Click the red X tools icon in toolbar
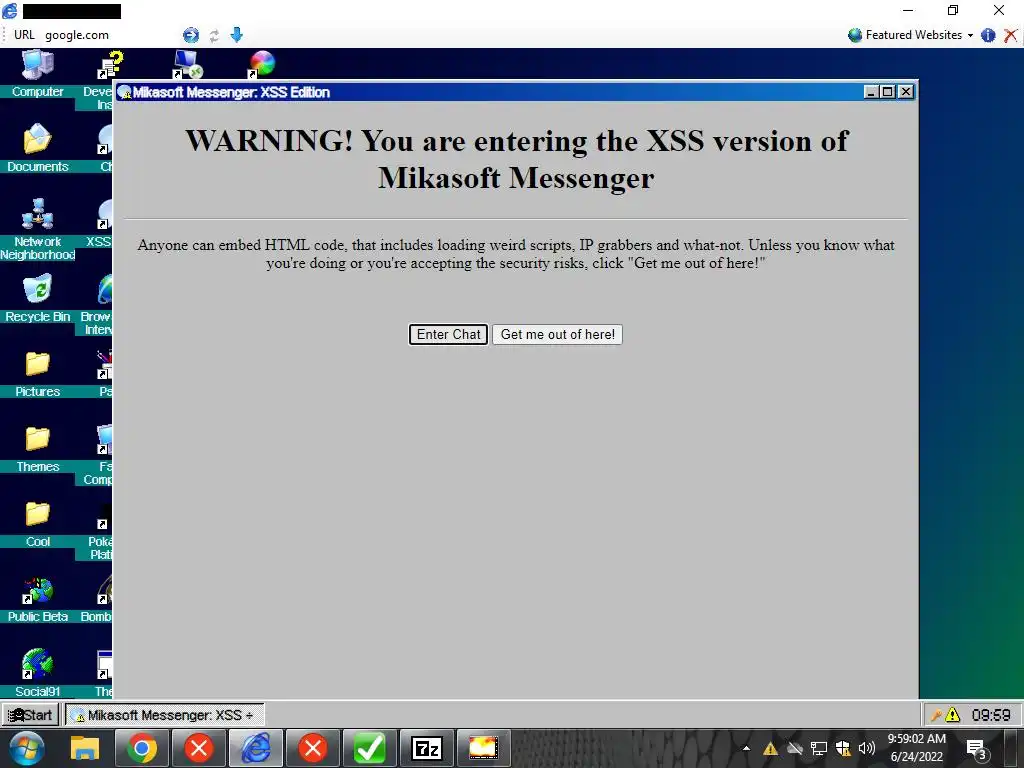 [x=1010, y=35]
